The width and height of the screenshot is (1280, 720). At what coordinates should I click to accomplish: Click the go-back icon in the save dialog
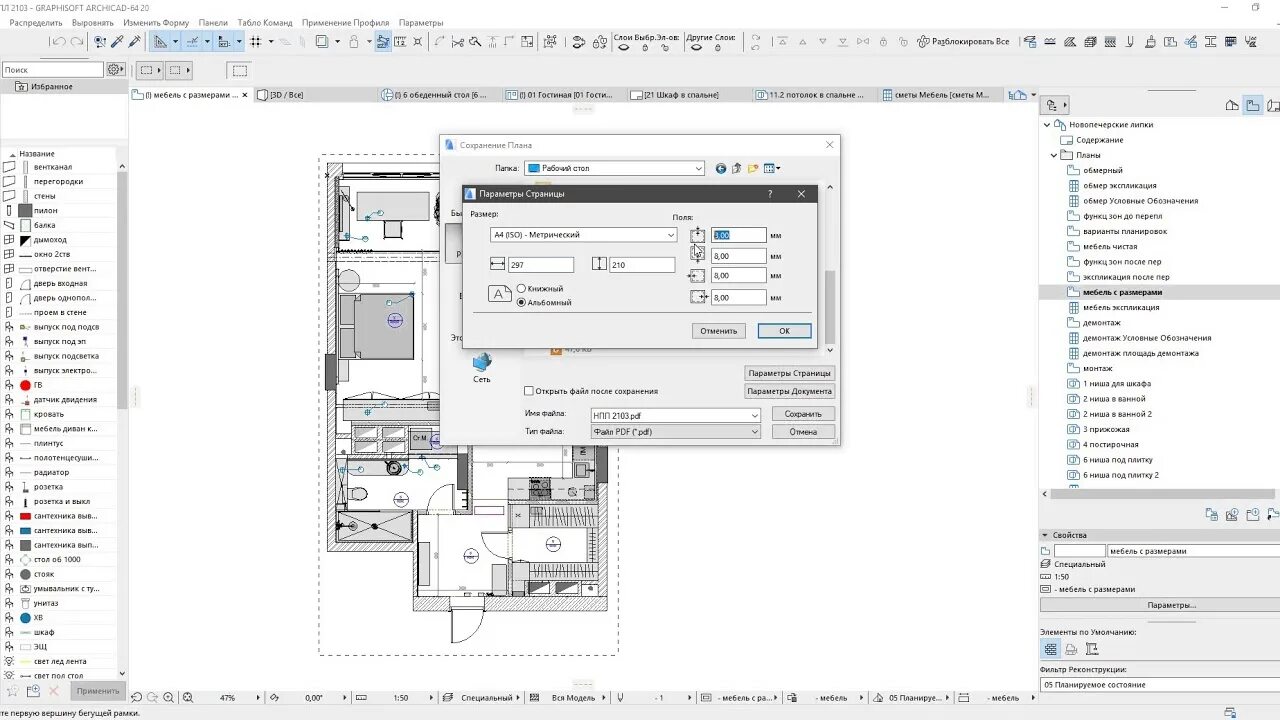pos(721,169)
